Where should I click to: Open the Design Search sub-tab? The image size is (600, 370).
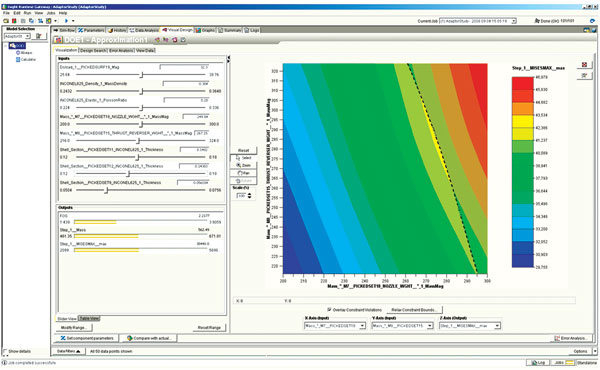[x=93, y=50]
